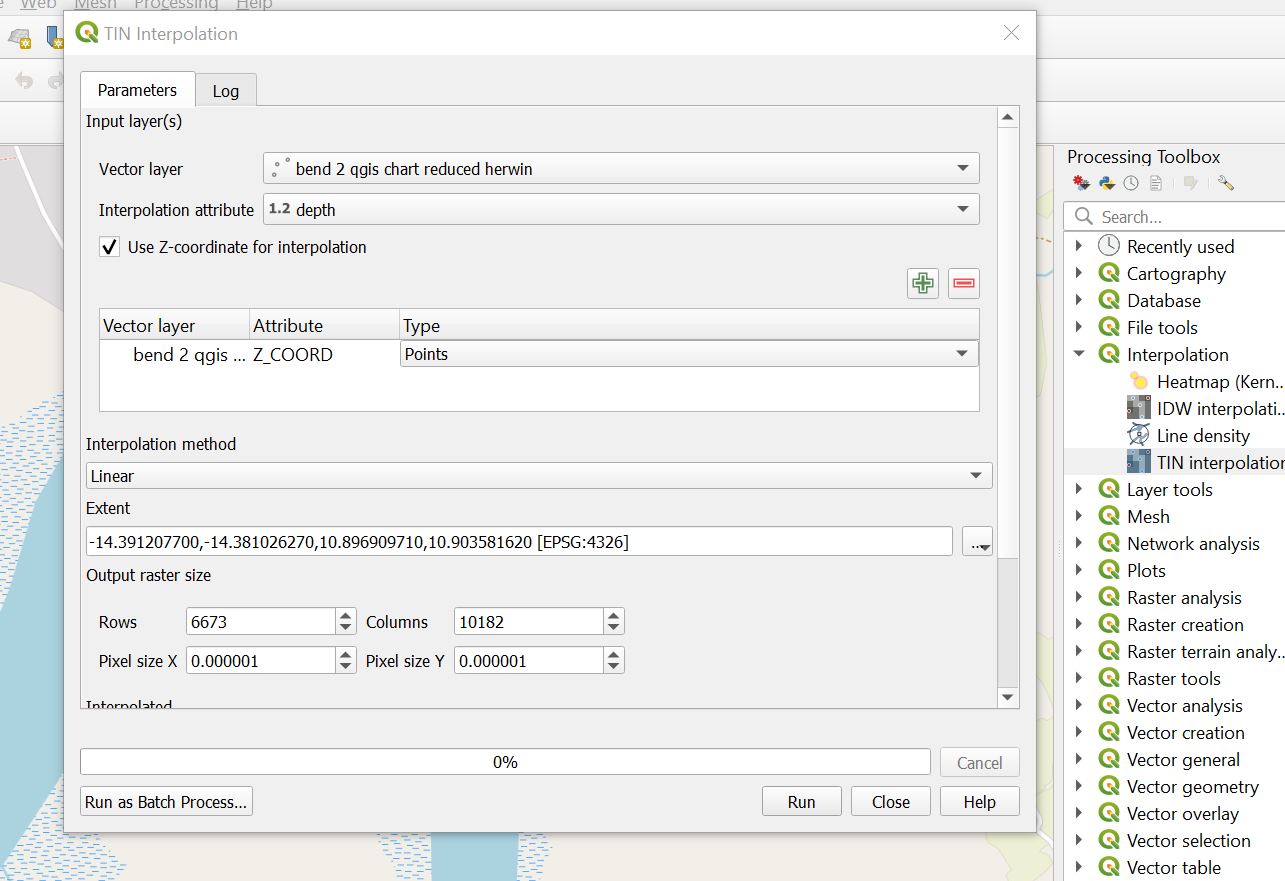This screenshot has height=881, width=1285.
Task: Click the Help button in dialog
Action: [980, 802]
